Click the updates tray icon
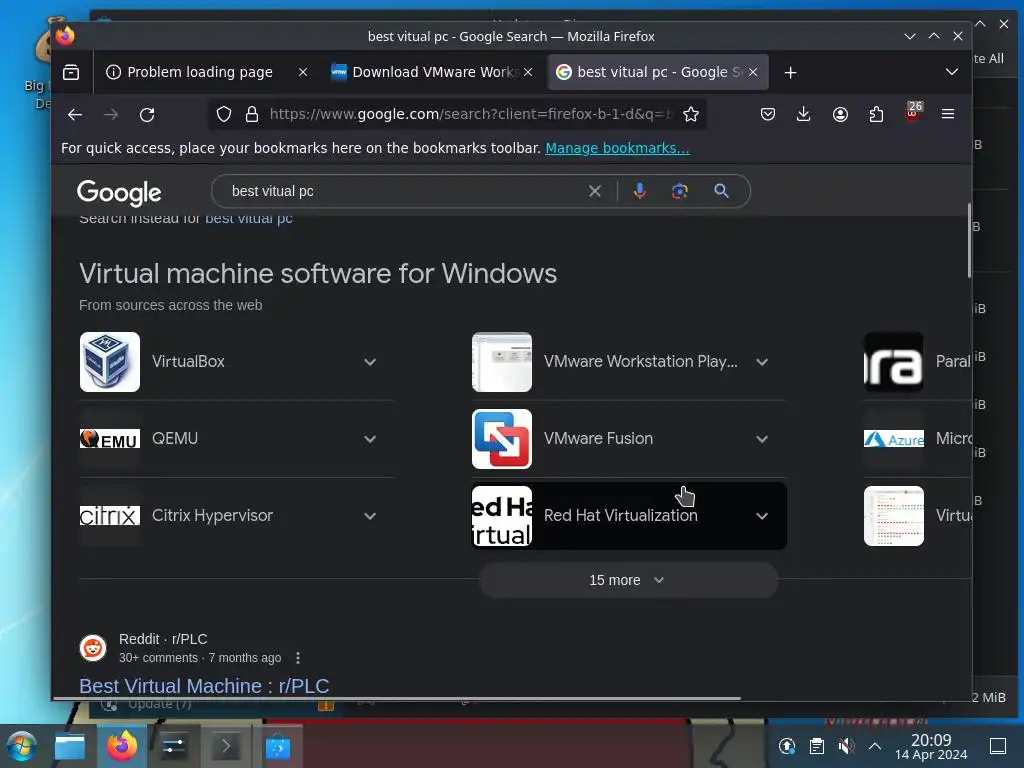 787,746
